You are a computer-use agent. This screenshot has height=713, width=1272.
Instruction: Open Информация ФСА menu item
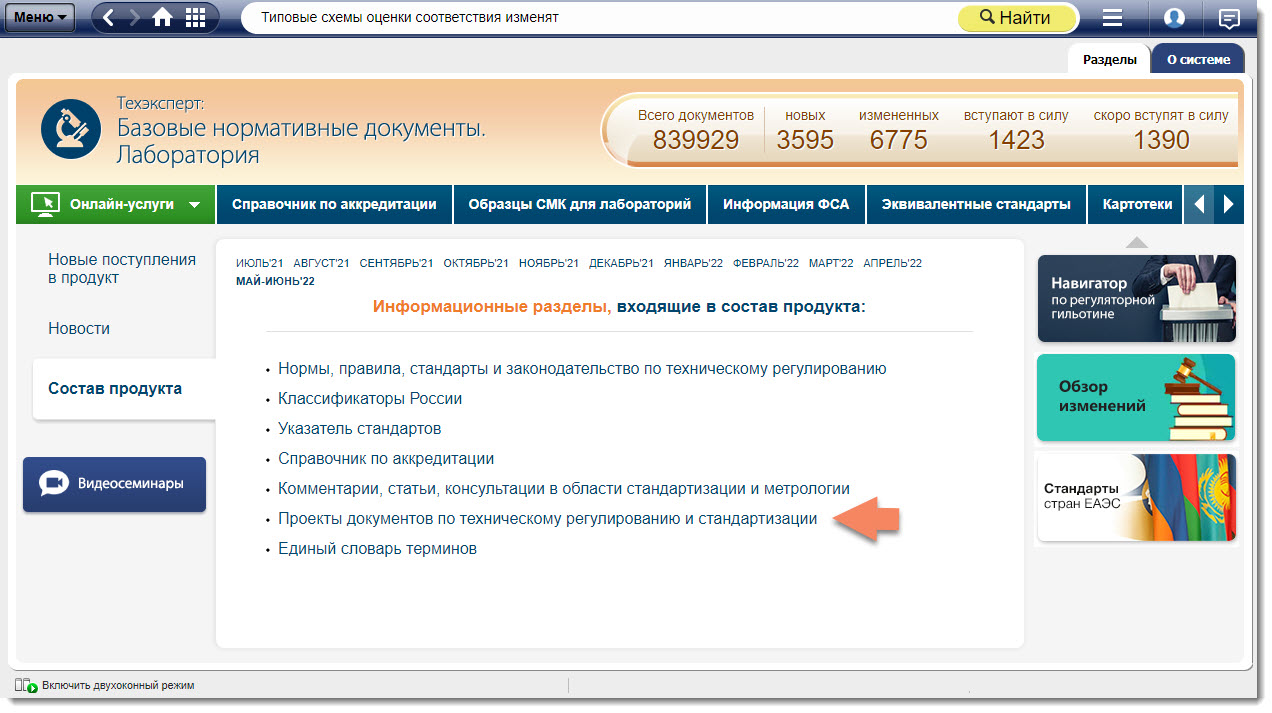coord(786,204)
